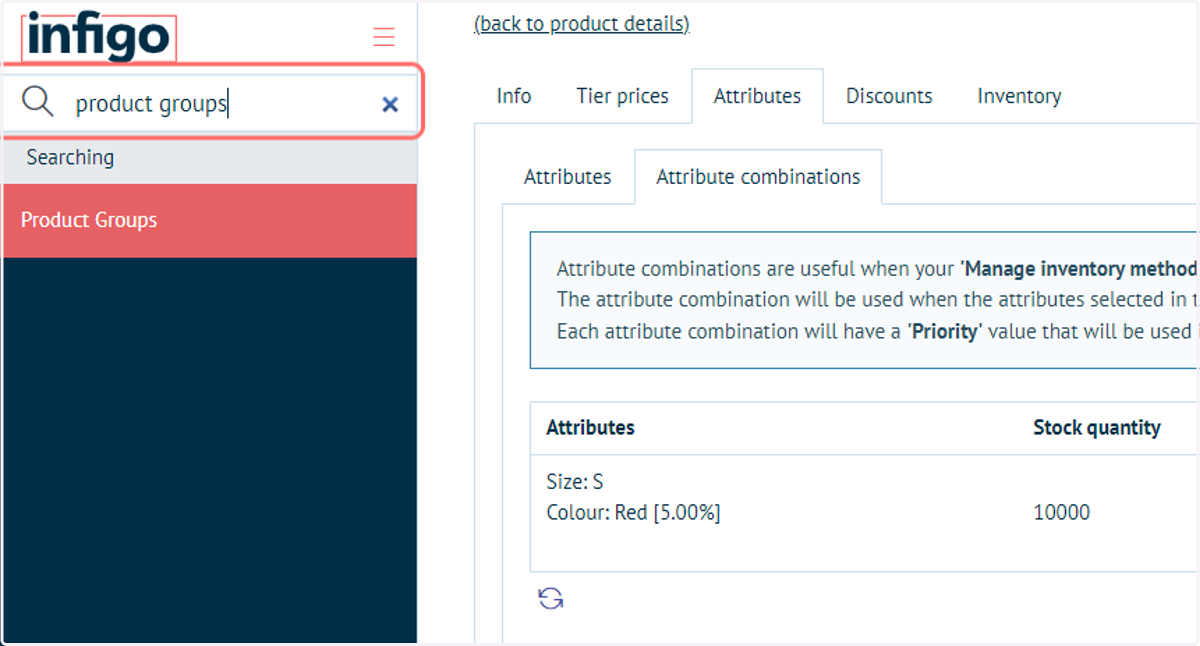
Task: Select the Size: S attribute text
Action: pyautogui.click(x=575, y=482)
